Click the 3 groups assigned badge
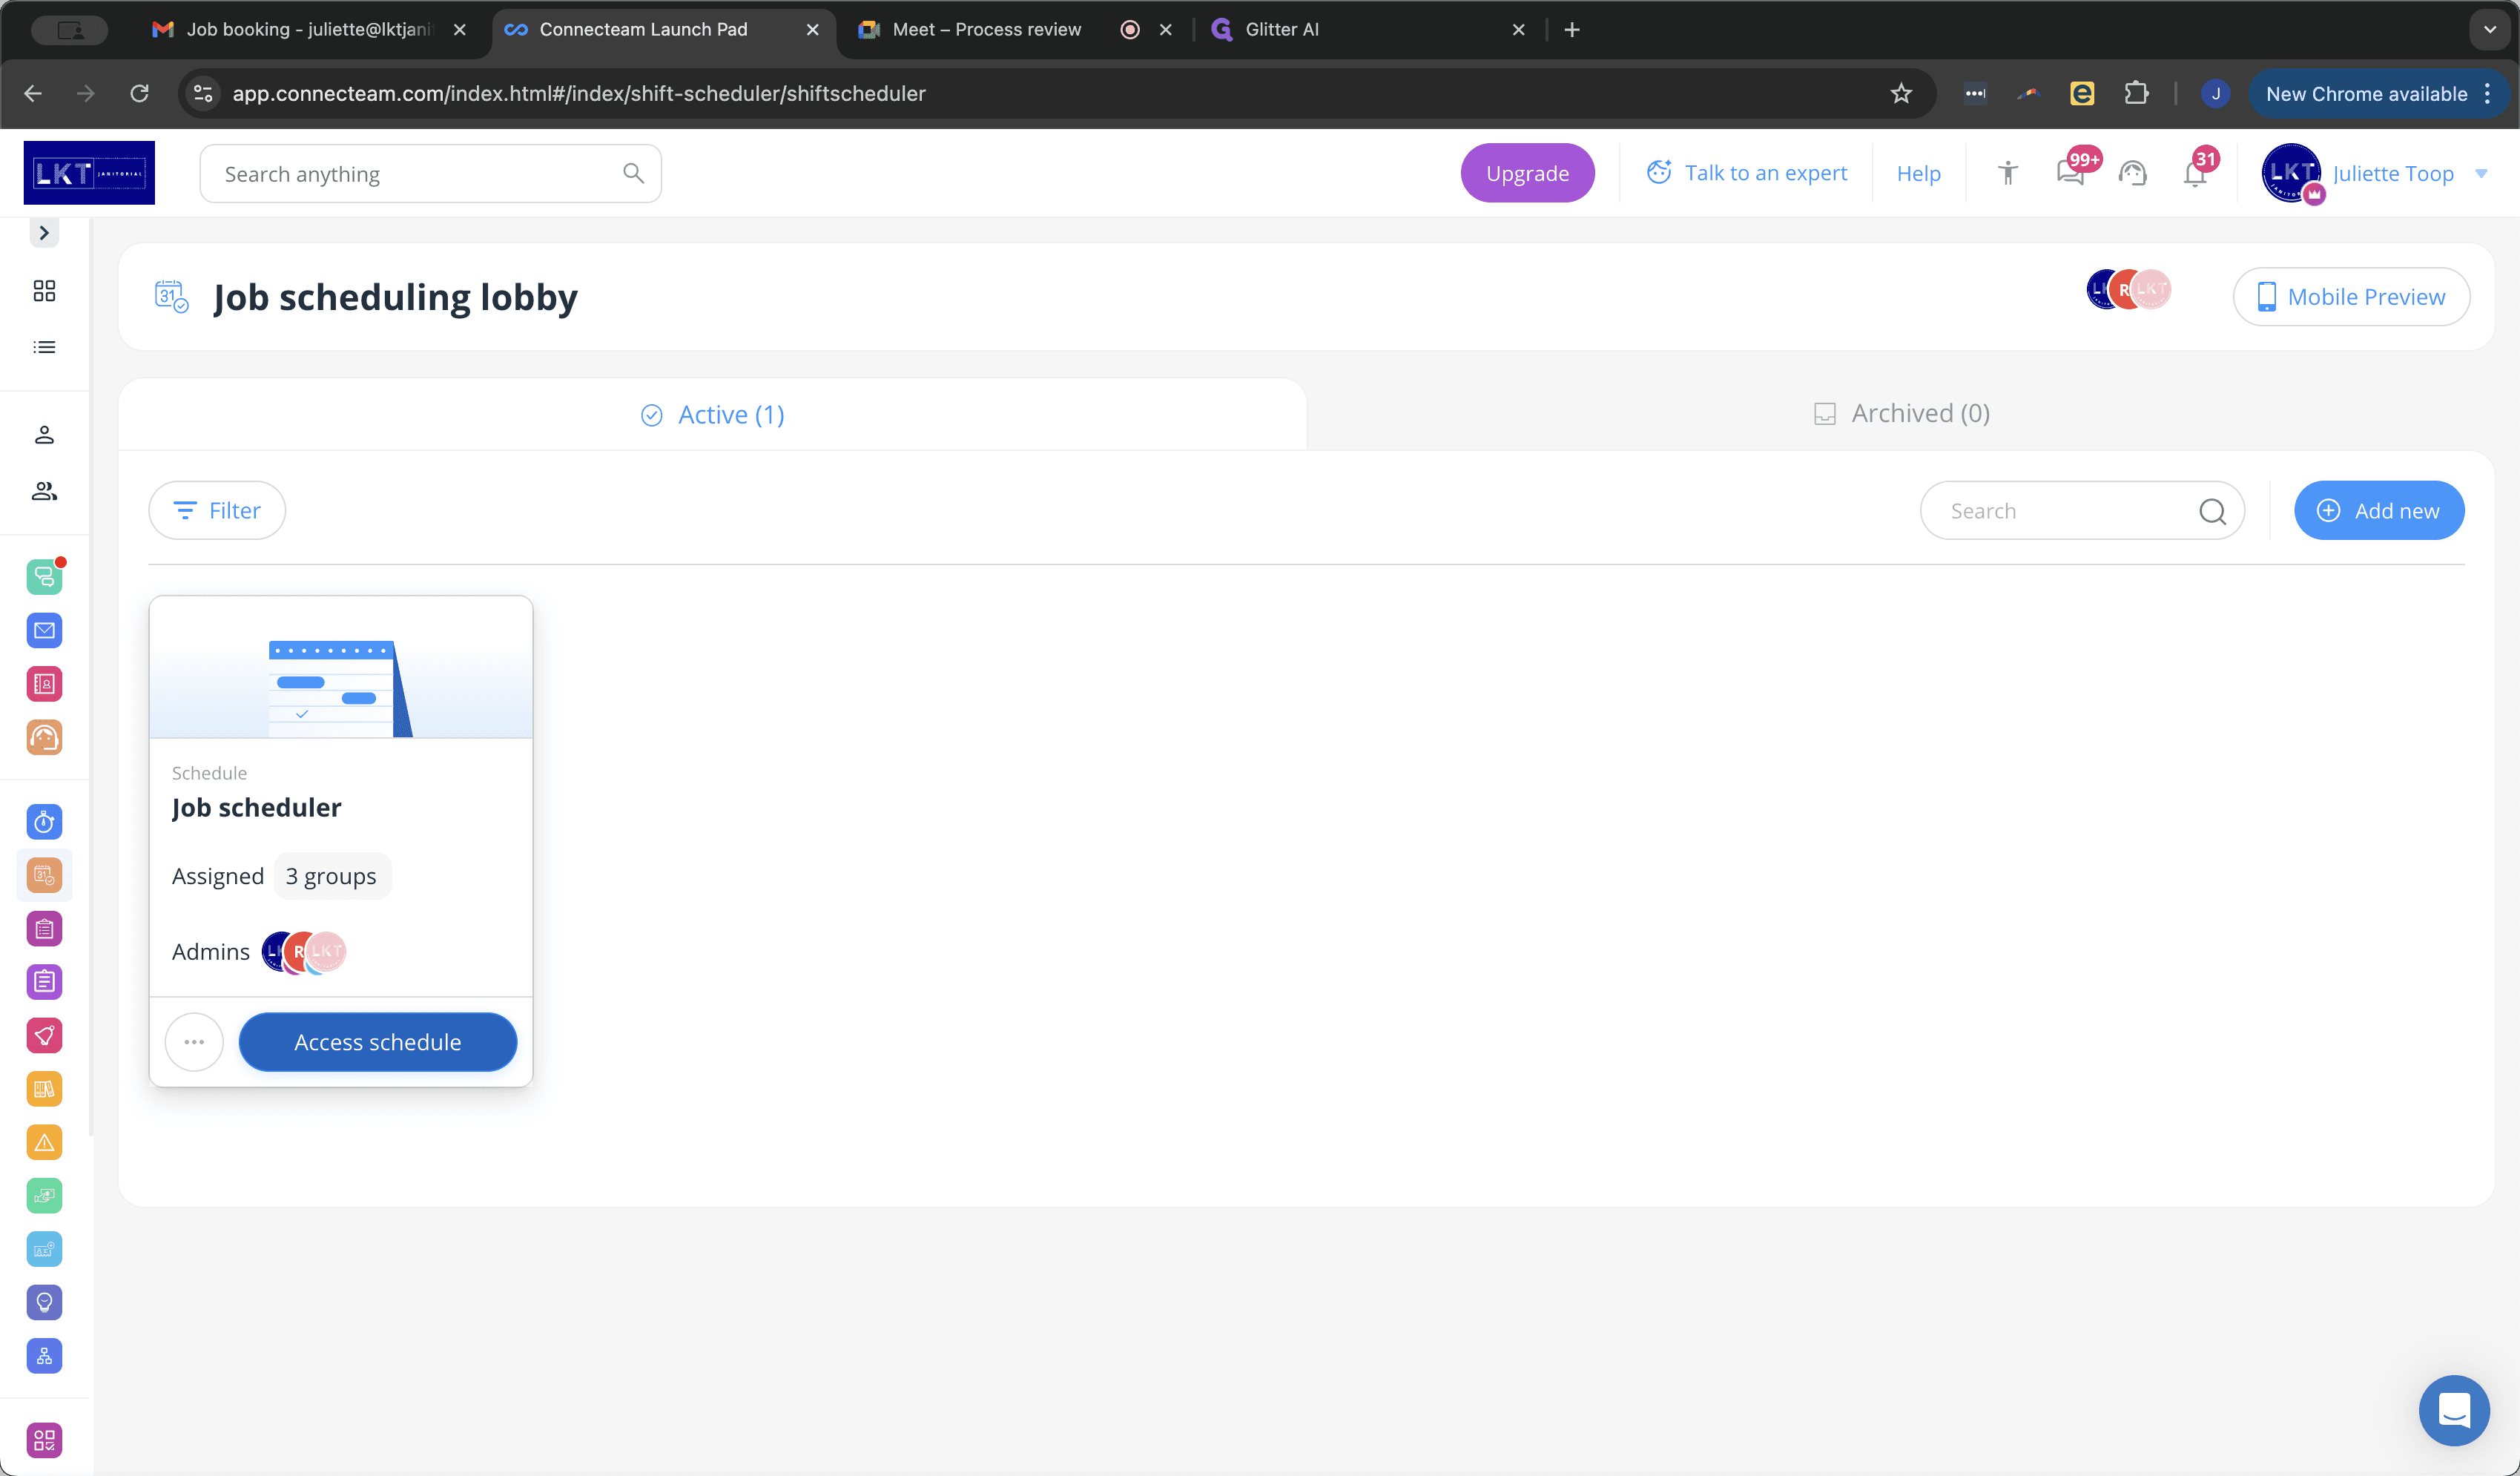 331,876
